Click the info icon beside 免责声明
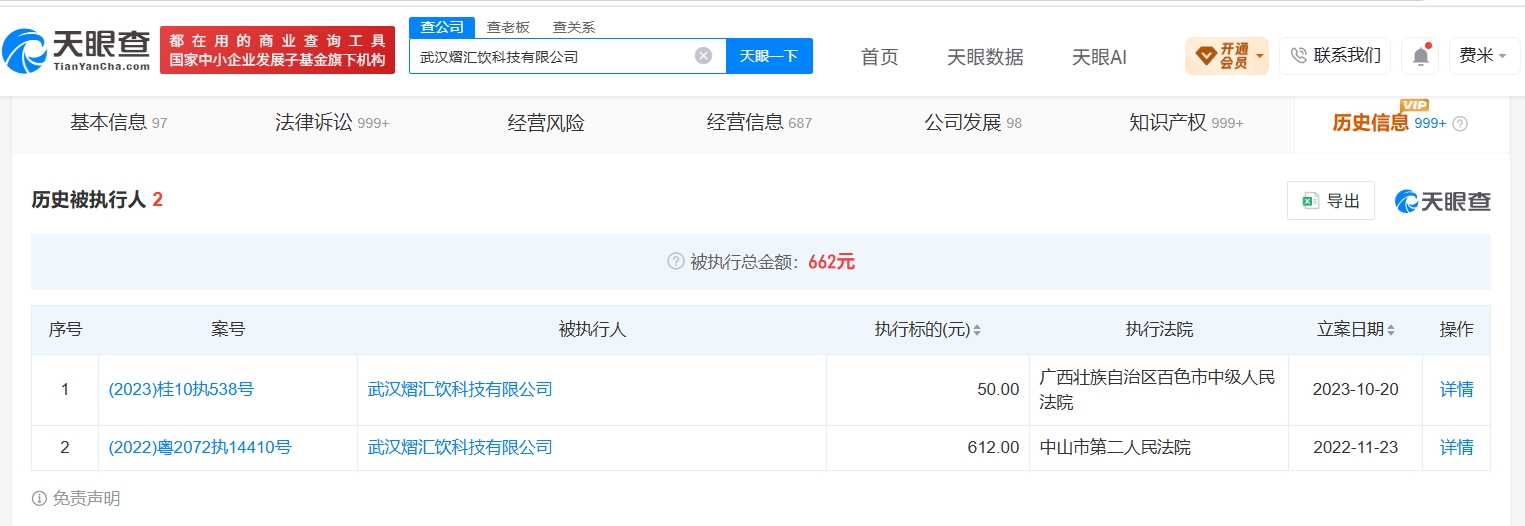Screen dimensions: 1525x526 tap(39, 498)
